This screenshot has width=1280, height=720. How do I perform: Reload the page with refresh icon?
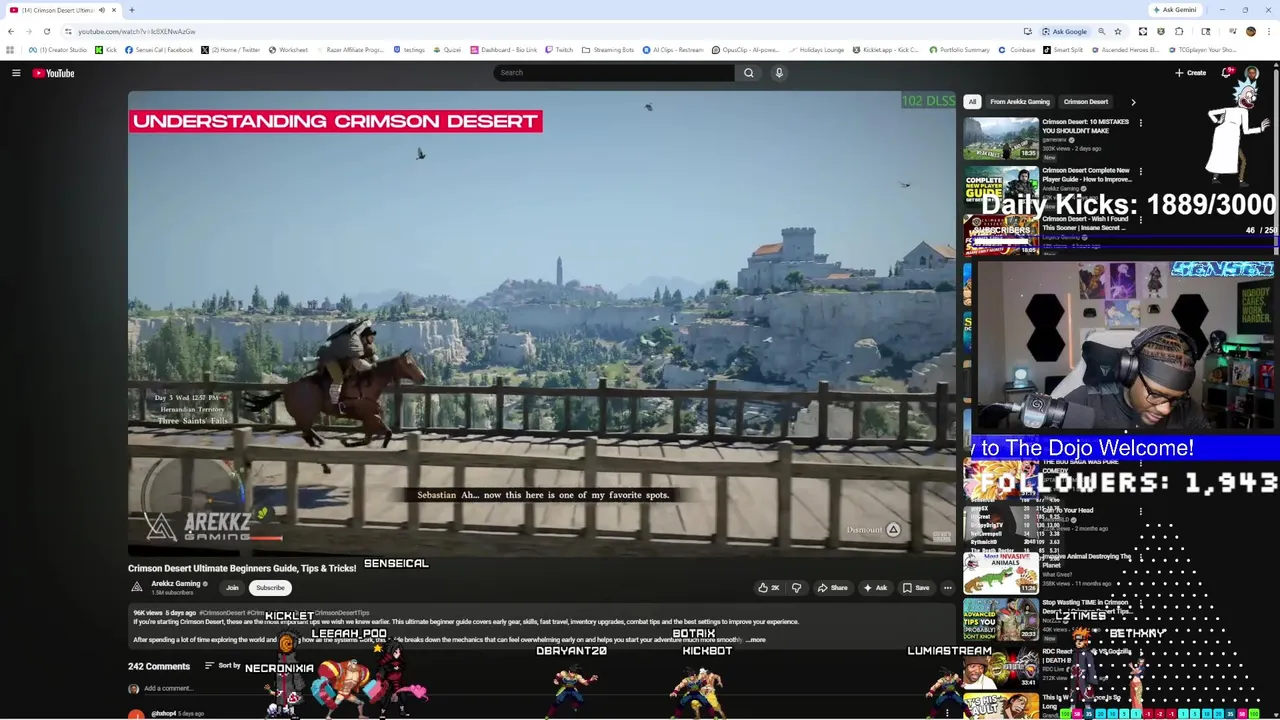(x=46, y=31)
